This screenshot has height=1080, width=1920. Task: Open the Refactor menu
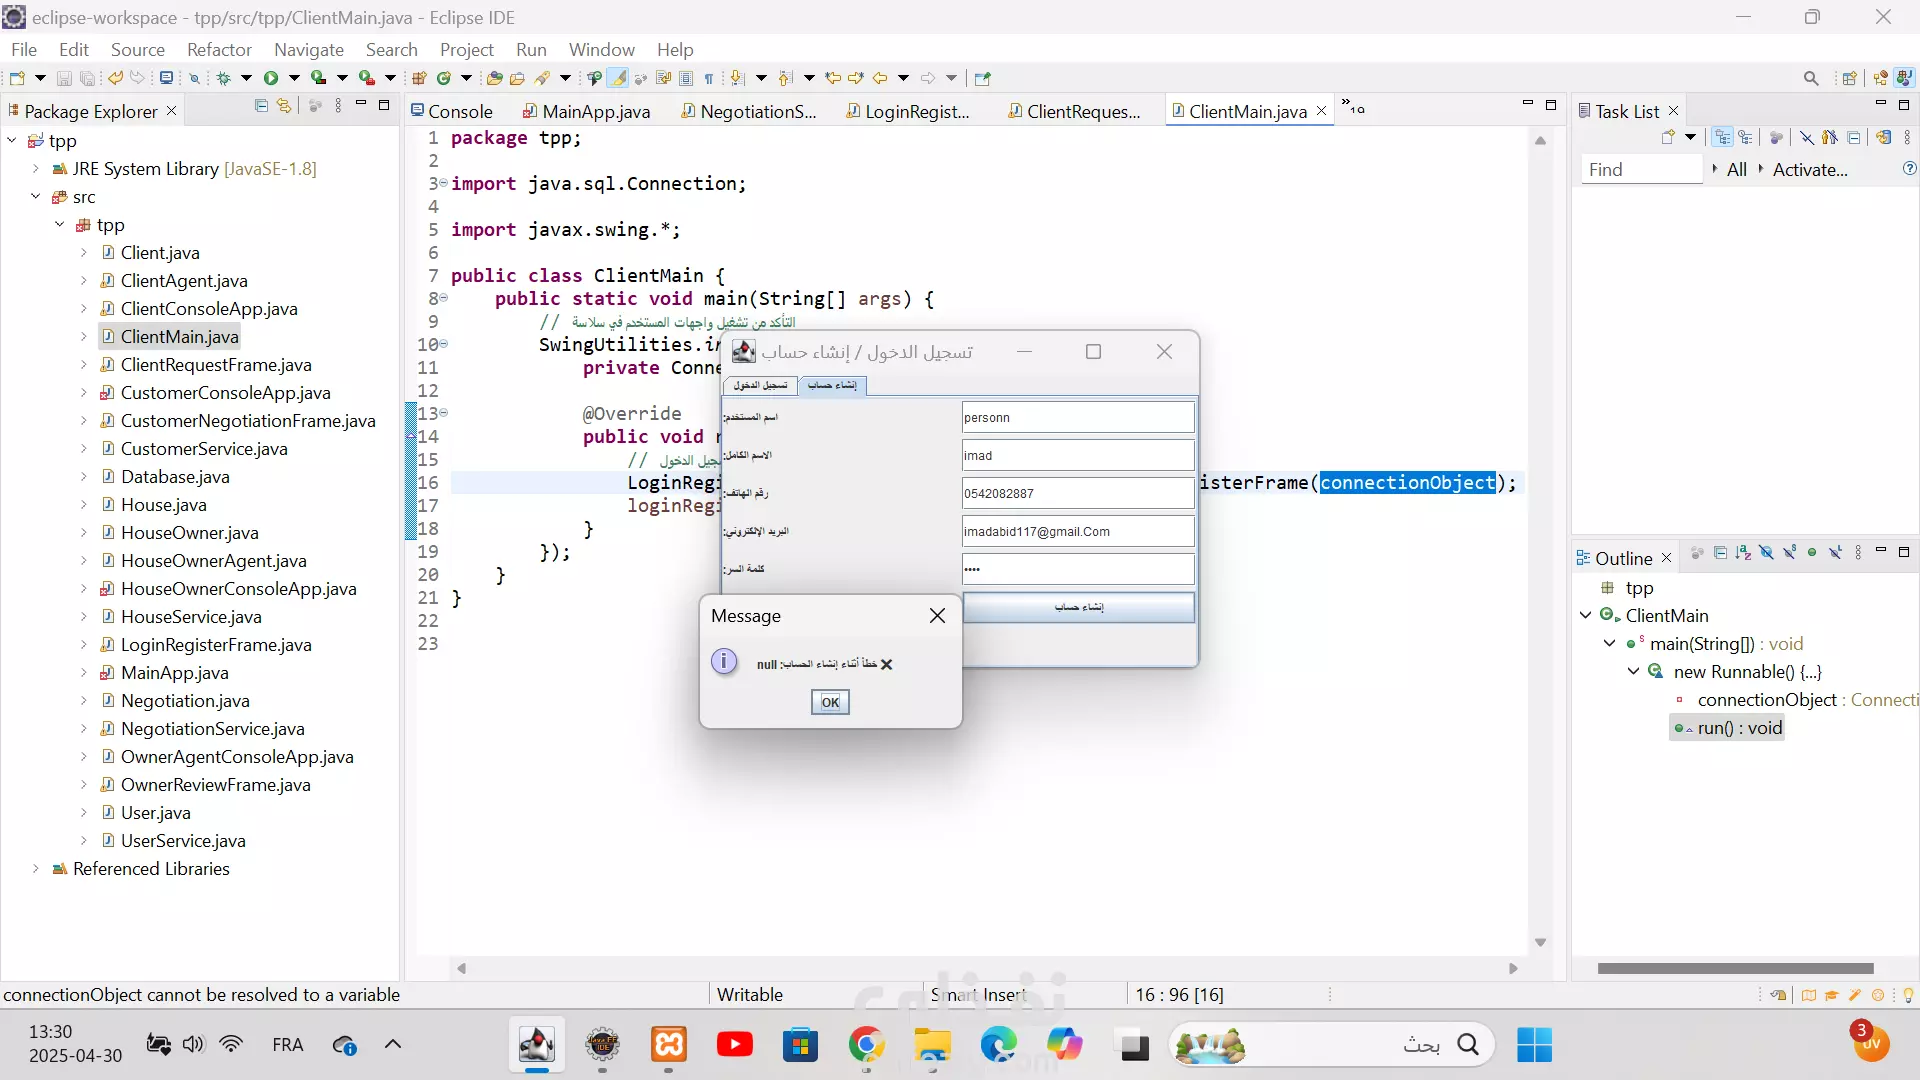pos(219,49)
